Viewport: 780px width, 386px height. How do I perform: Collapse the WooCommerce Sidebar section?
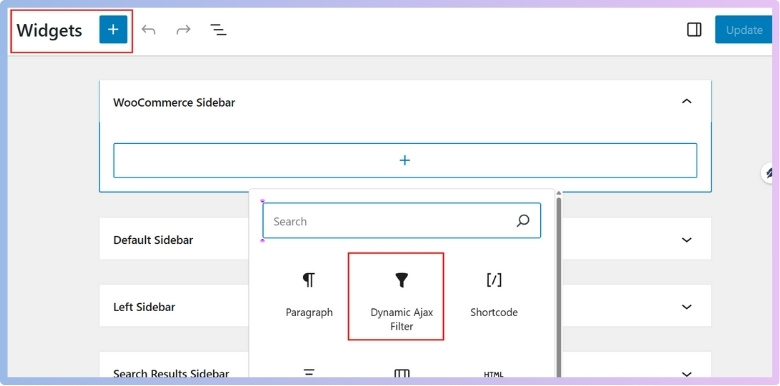(686, 101)
